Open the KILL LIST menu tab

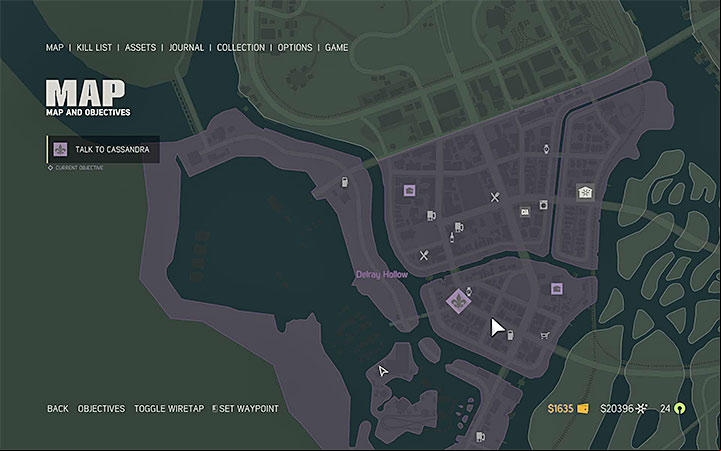(94, 47)
